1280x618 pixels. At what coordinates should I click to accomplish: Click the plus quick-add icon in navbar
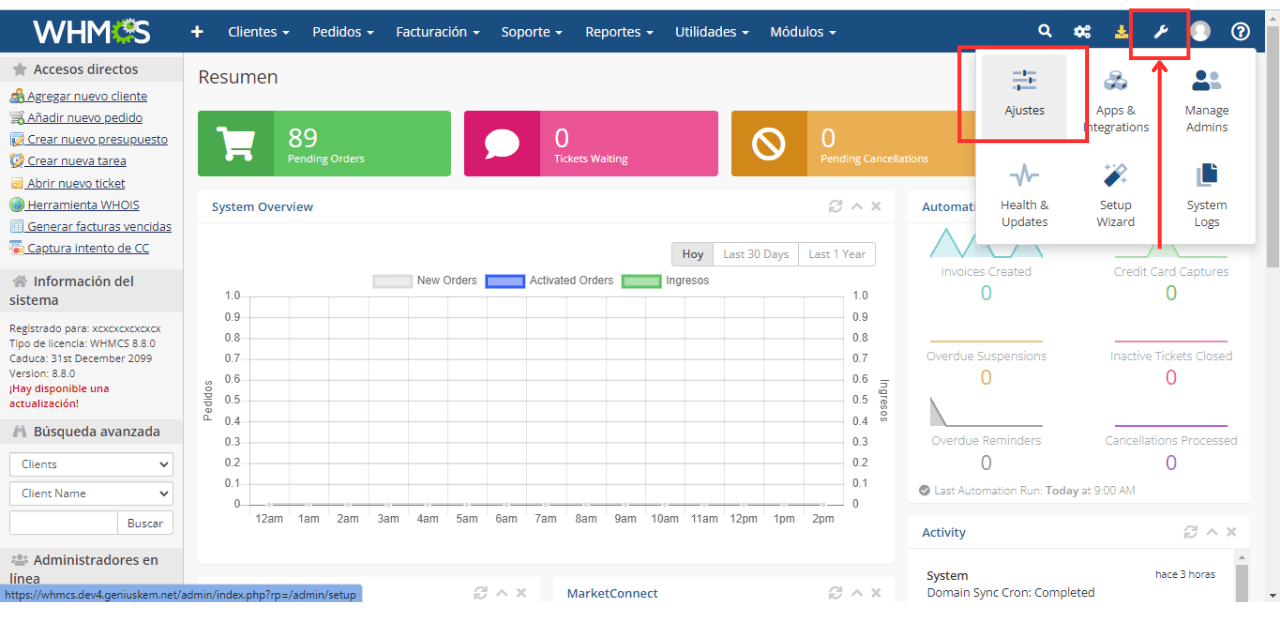click(197, 32)
